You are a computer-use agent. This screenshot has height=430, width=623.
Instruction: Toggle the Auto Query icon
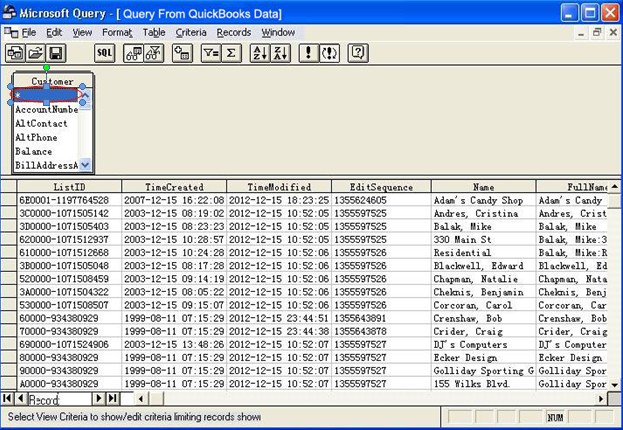tap(329, 53)
